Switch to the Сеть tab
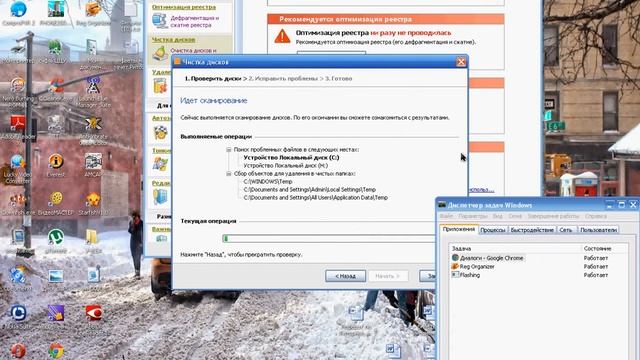This screenshot has width=640, height=360. pyautogui.click(x=566, y=230)
